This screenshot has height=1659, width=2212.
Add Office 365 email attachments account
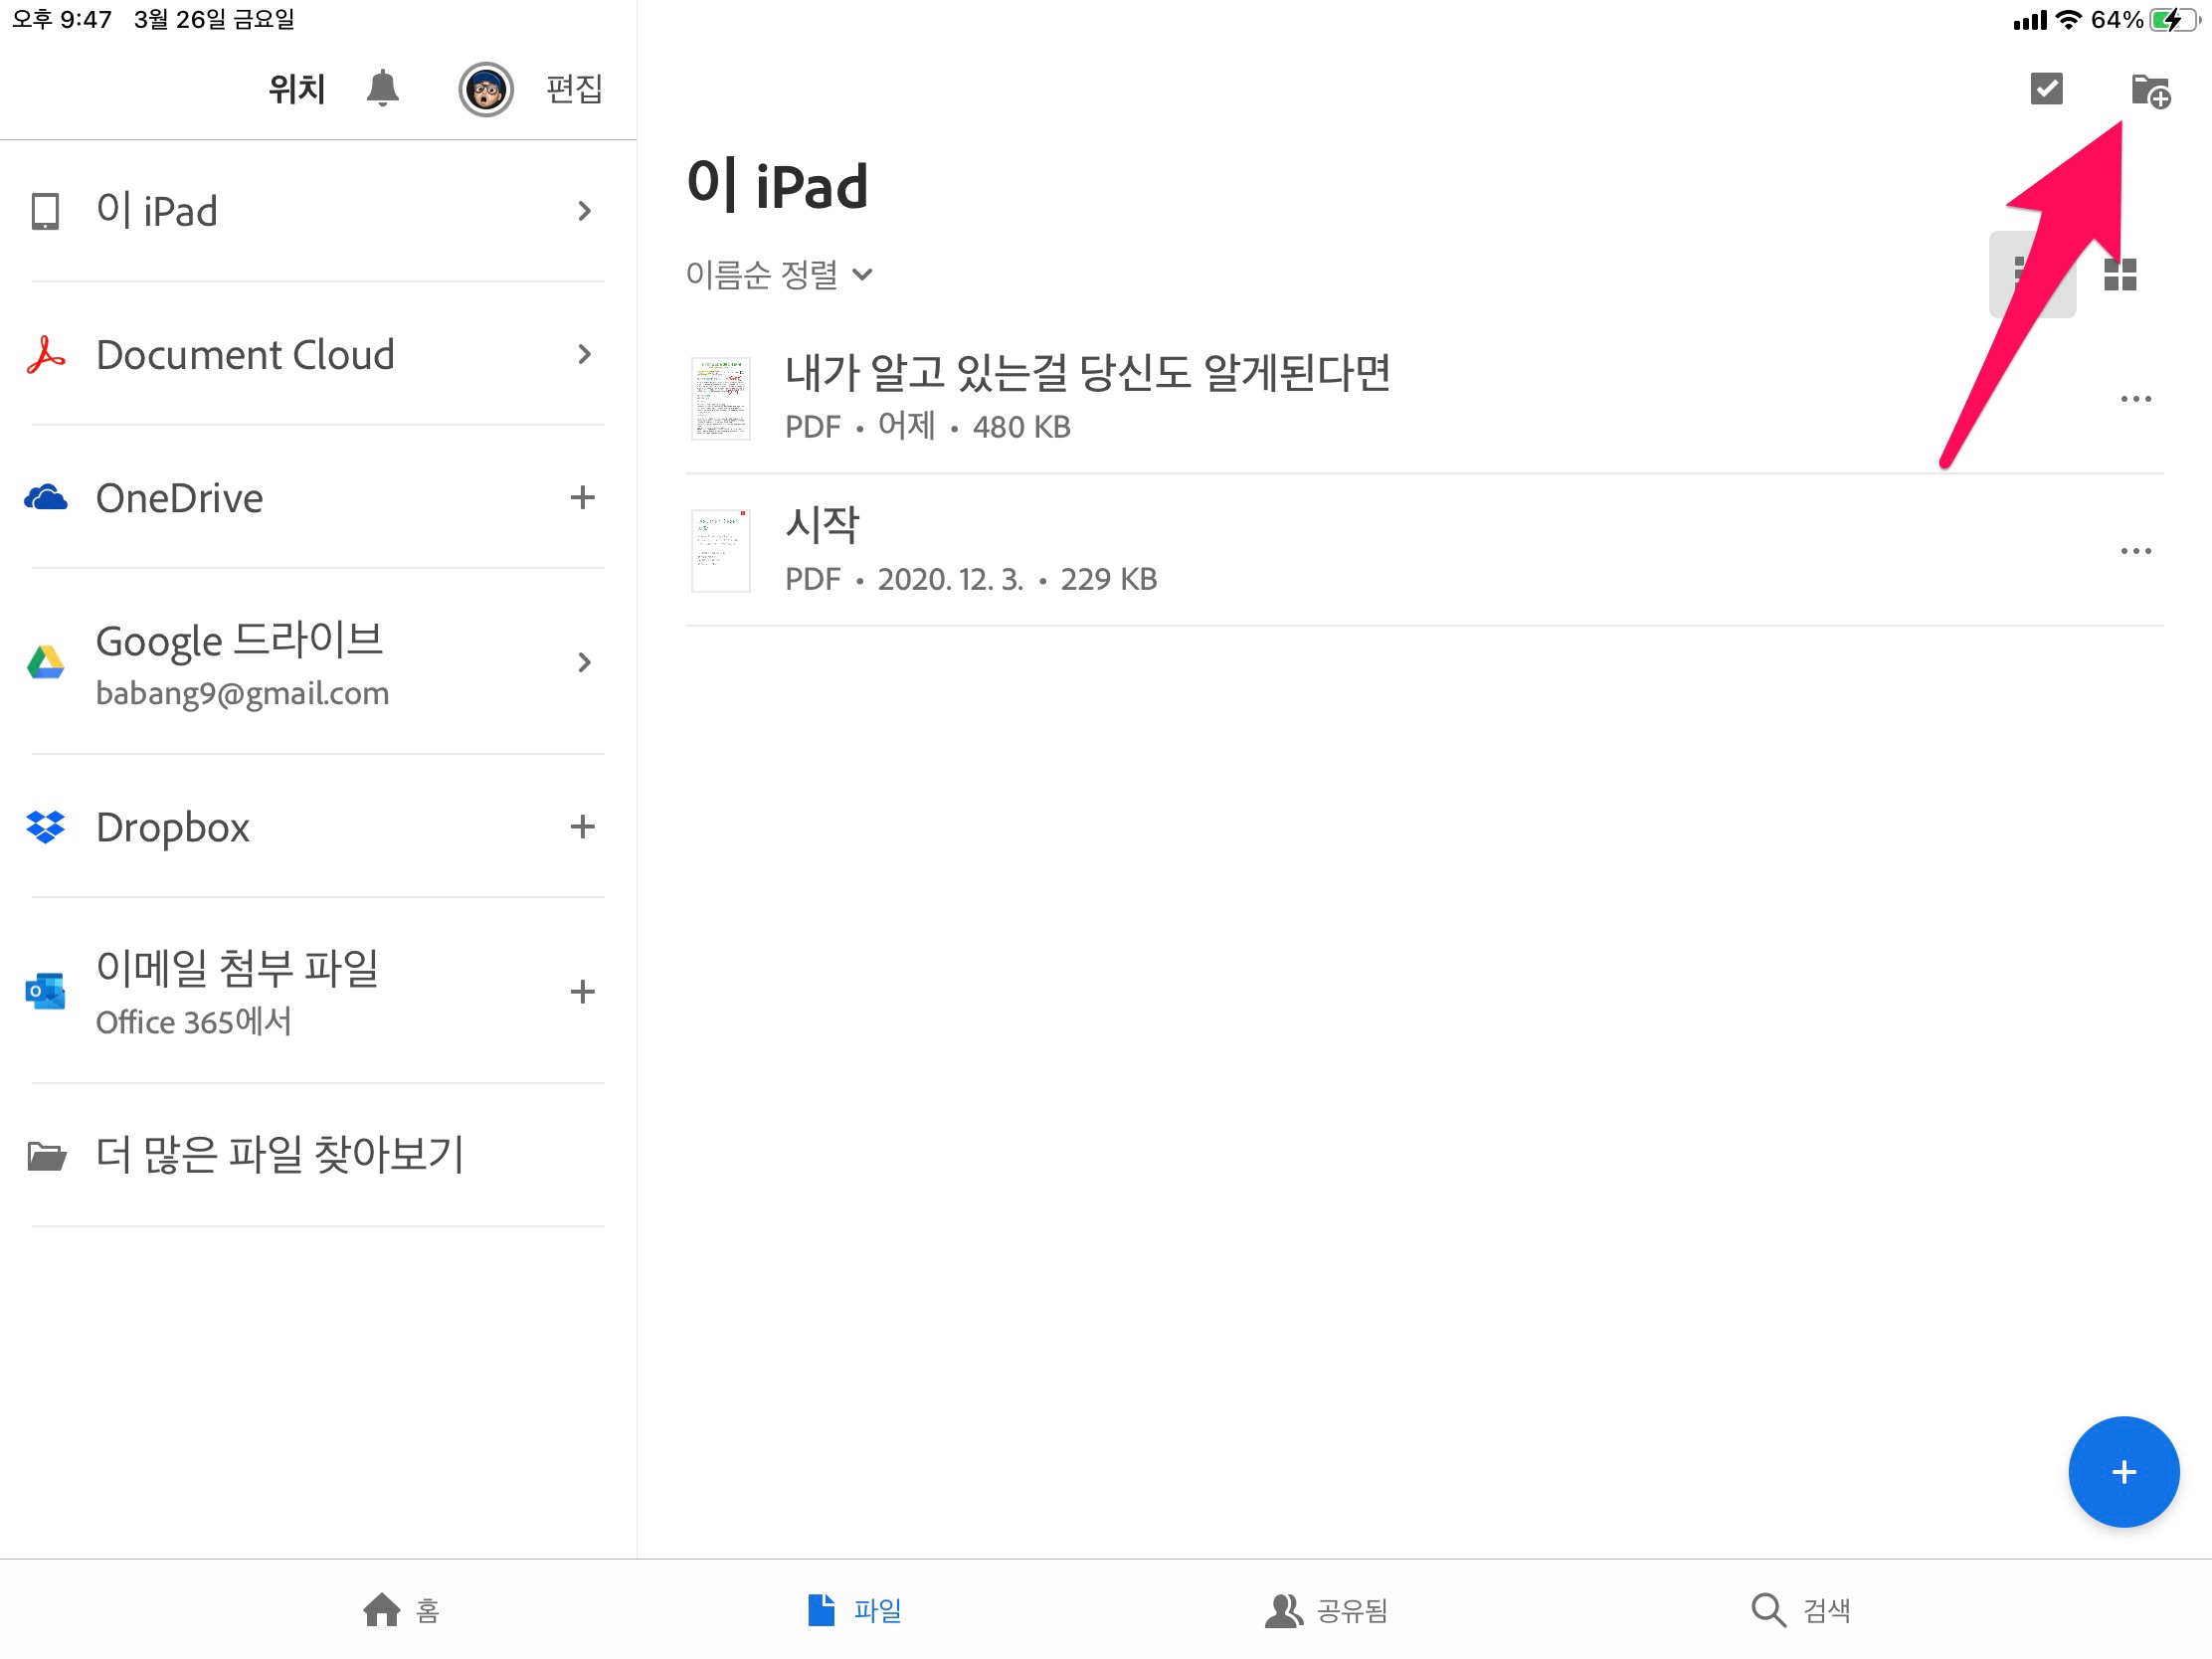click(582, 991)
